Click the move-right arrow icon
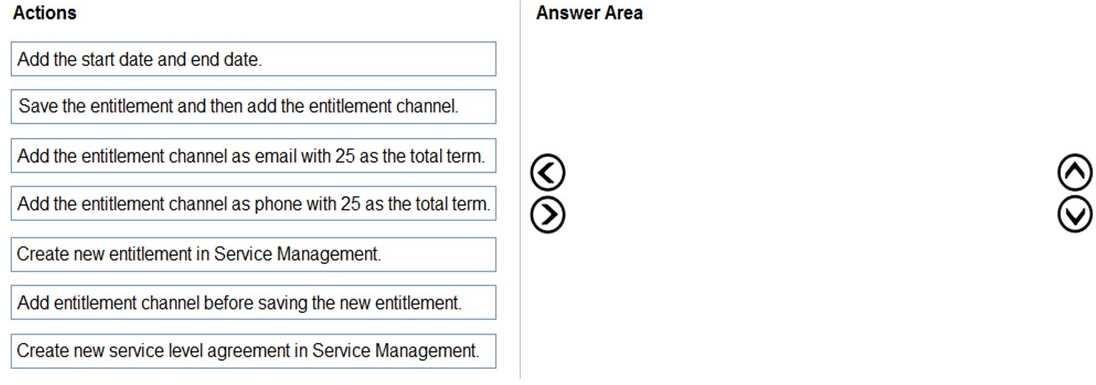The image size is (1096, 385). [547, 215]
